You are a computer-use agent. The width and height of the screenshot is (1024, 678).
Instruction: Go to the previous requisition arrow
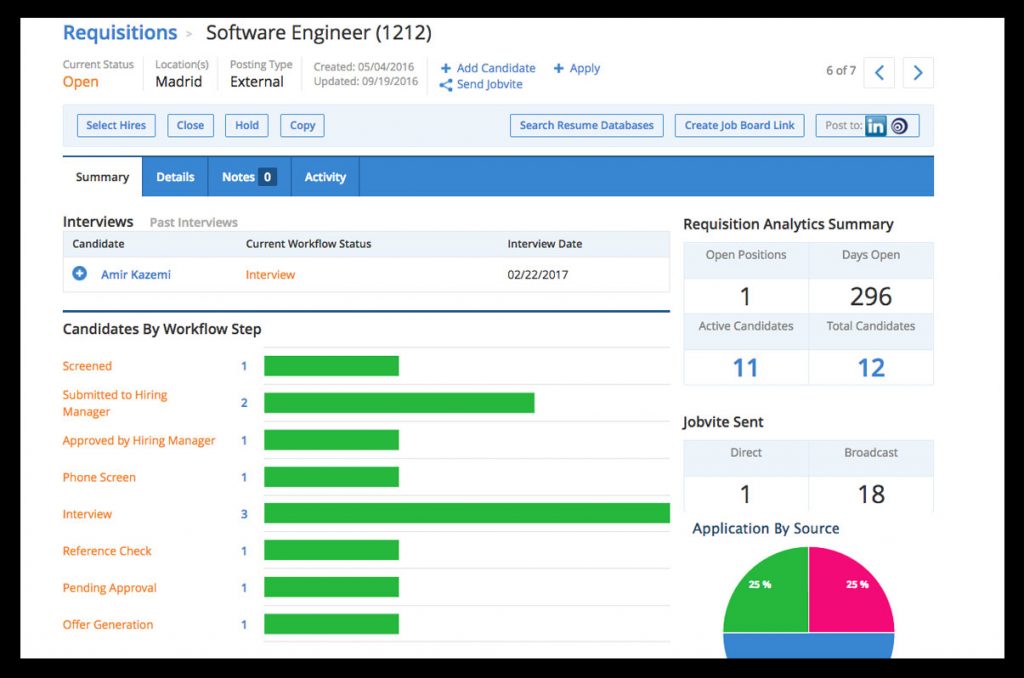point(879,73)
